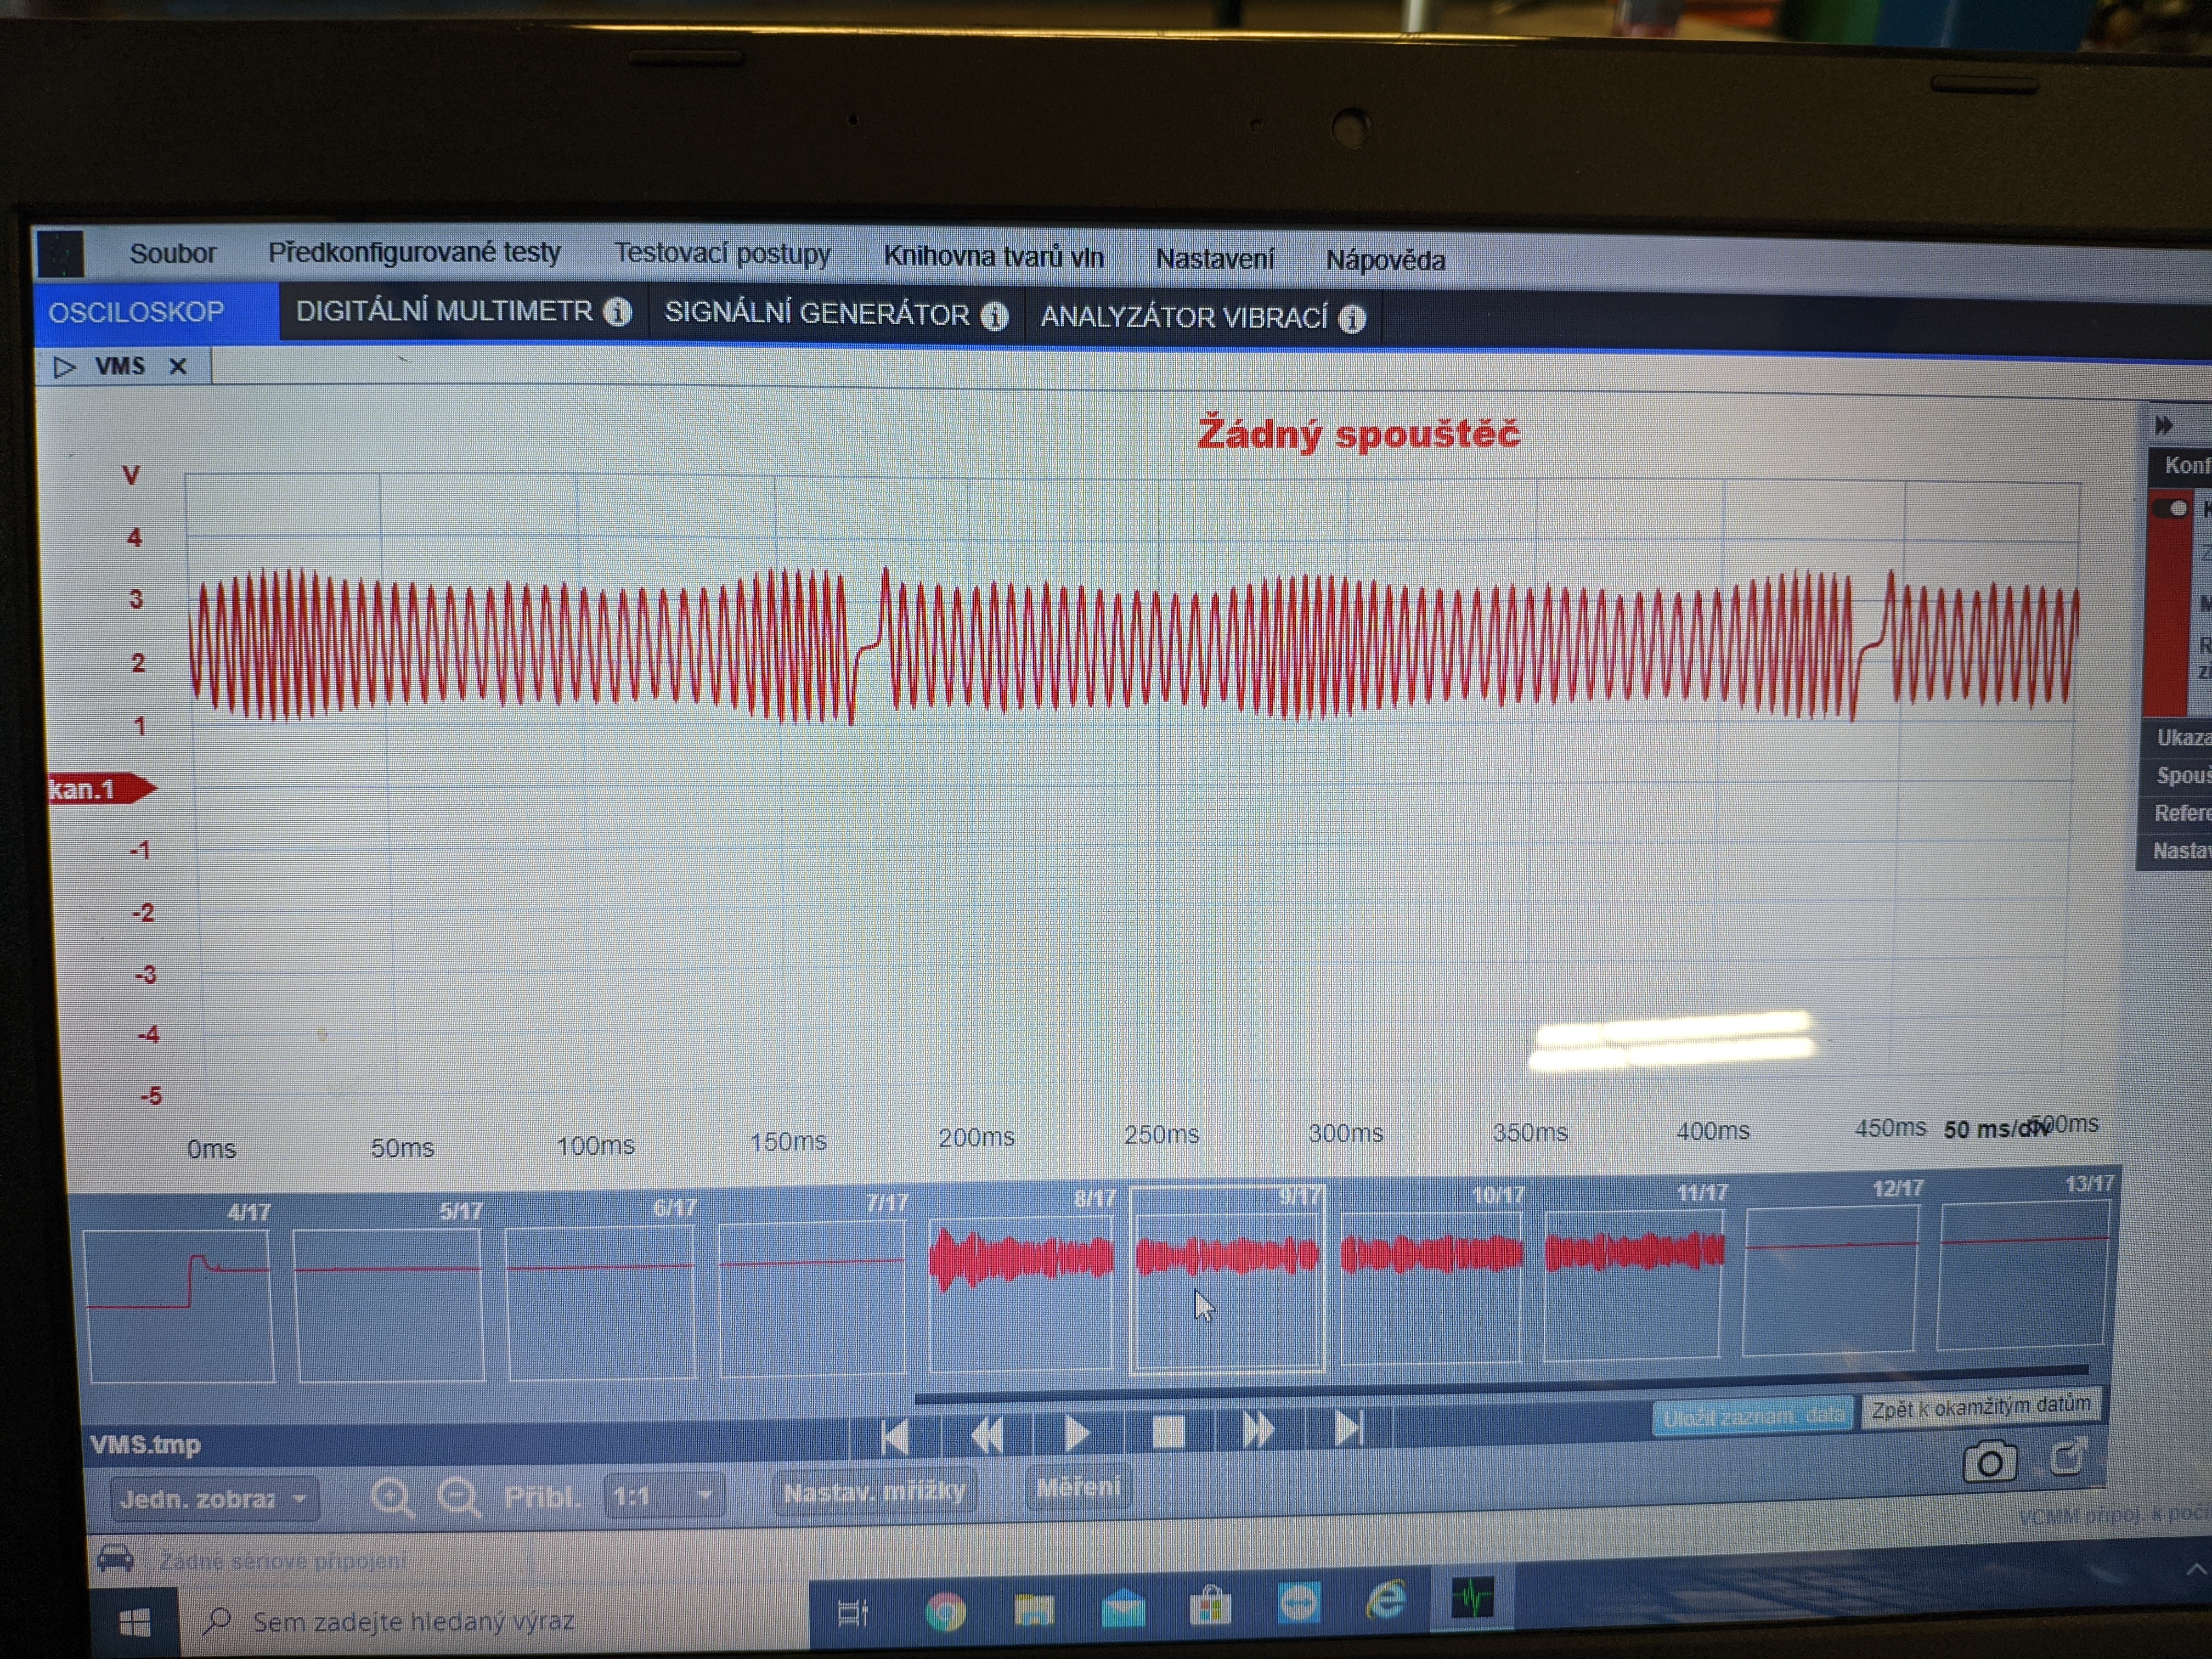The image size is (2212, 1659).
Task: Click the zoom in magnifier icon
Action: tap(392, 1497)
